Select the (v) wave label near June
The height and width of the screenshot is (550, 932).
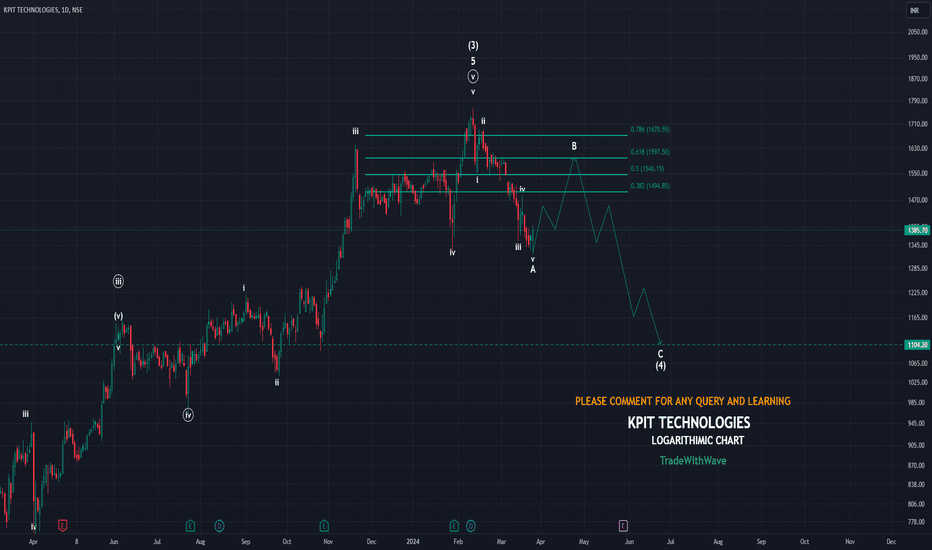click(x=118, y=316)
